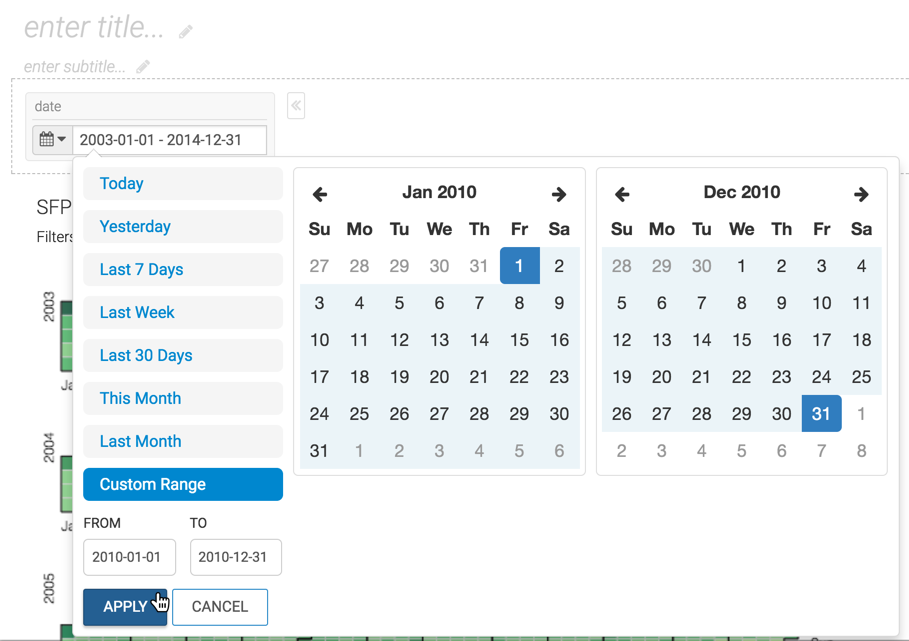
Task: Pick January 15 in the left calendar
Action: [519, 340]
